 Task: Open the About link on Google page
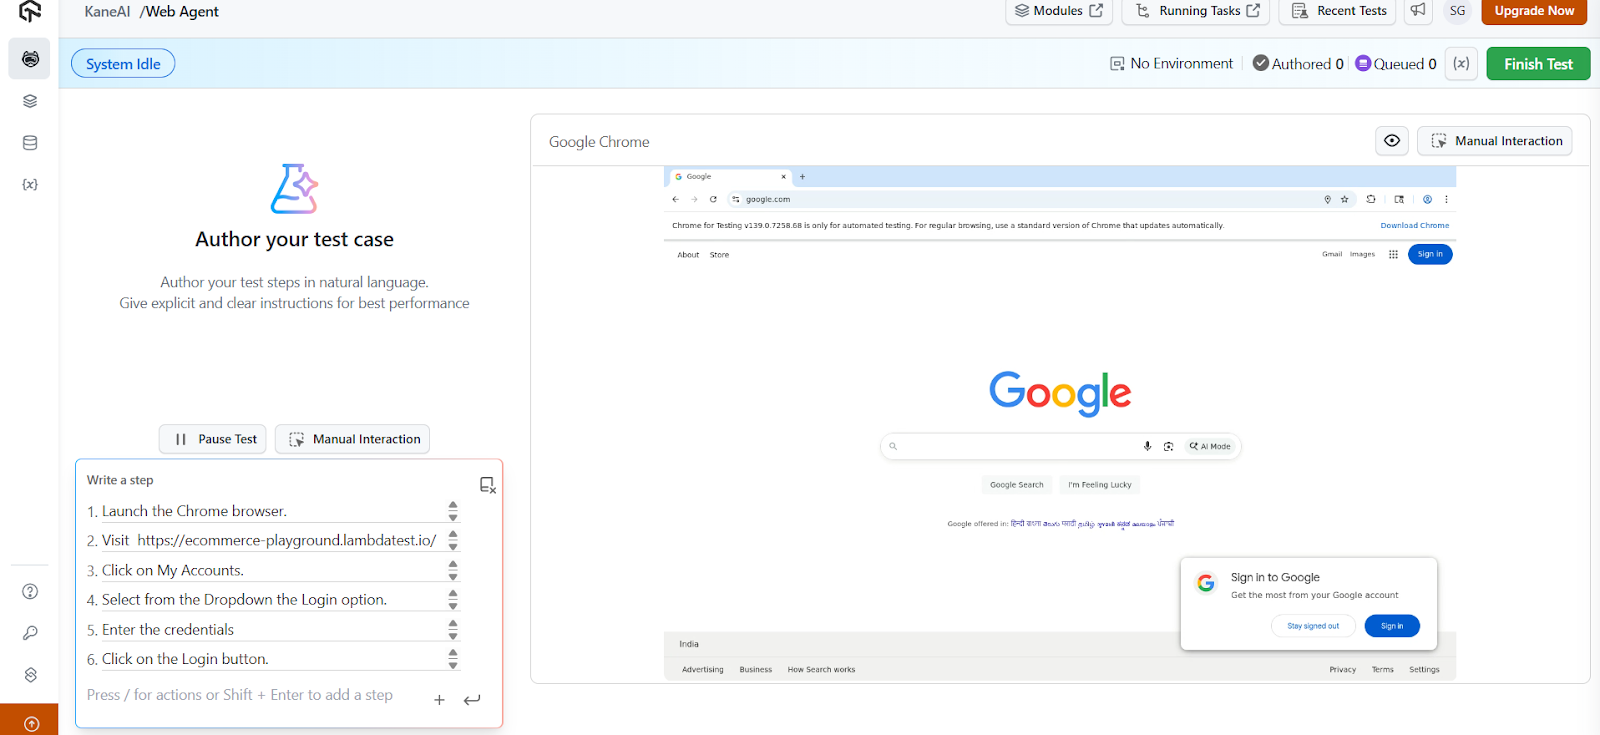[x=688, y=255]
